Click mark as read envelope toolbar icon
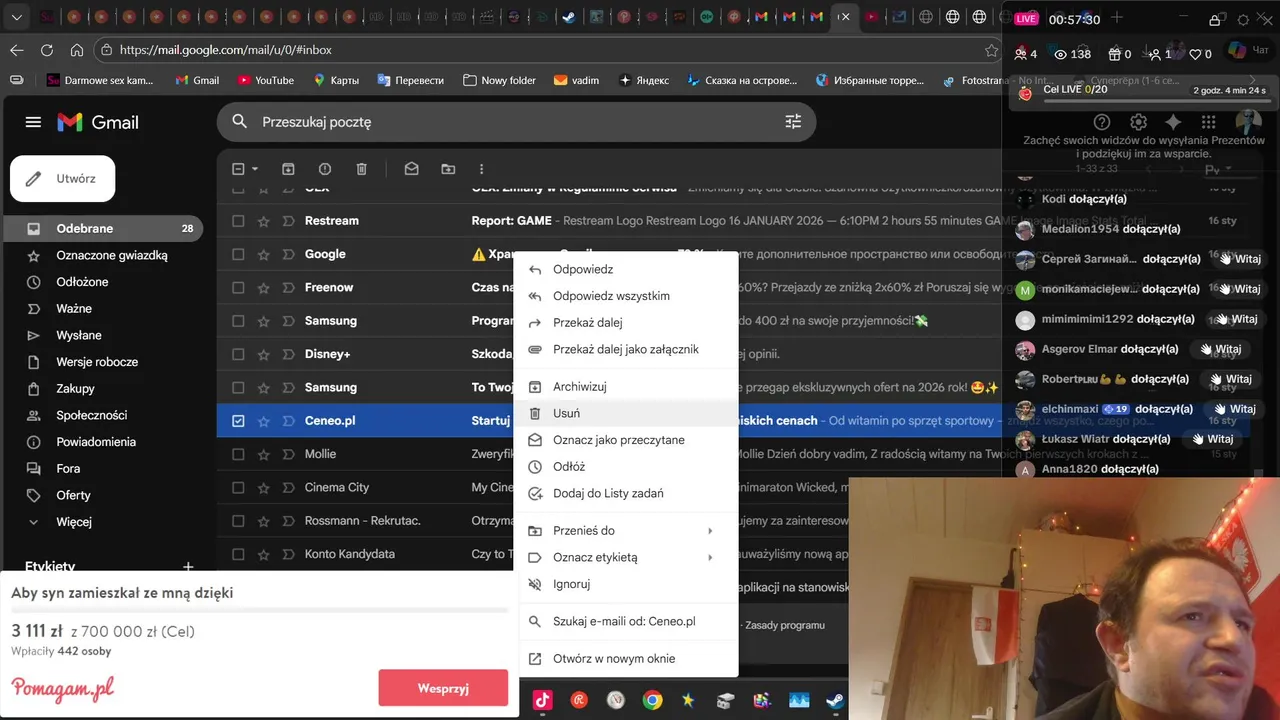 tap(411, 169)
